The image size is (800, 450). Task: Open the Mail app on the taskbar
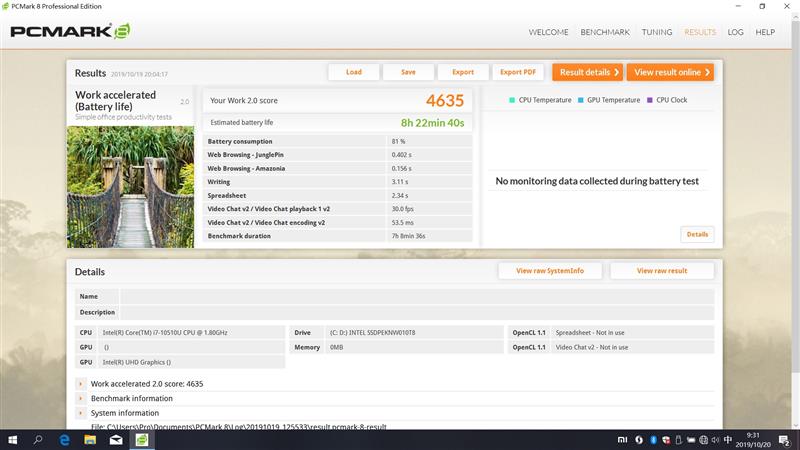(116, 440)
